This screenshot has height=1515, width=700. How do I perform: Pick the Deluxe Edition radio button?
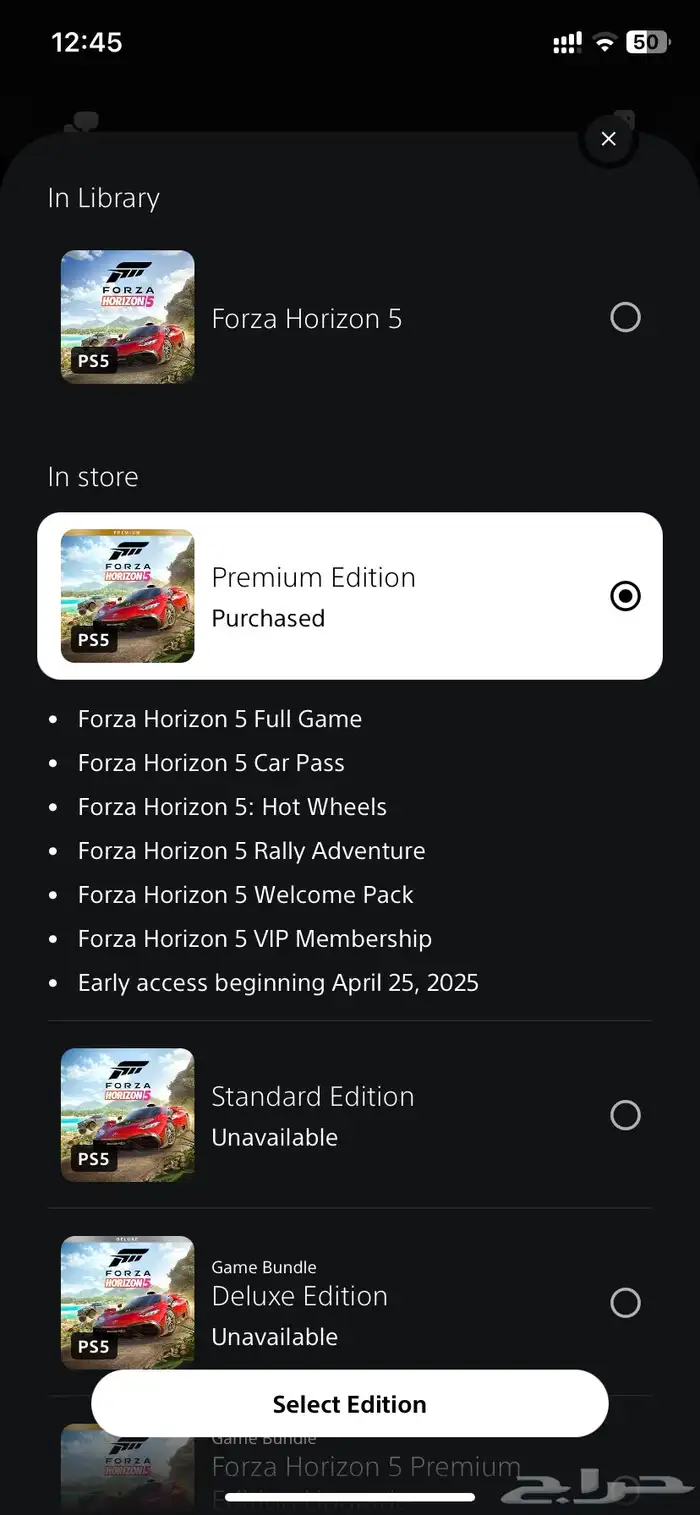click(x=625, y=1303)
